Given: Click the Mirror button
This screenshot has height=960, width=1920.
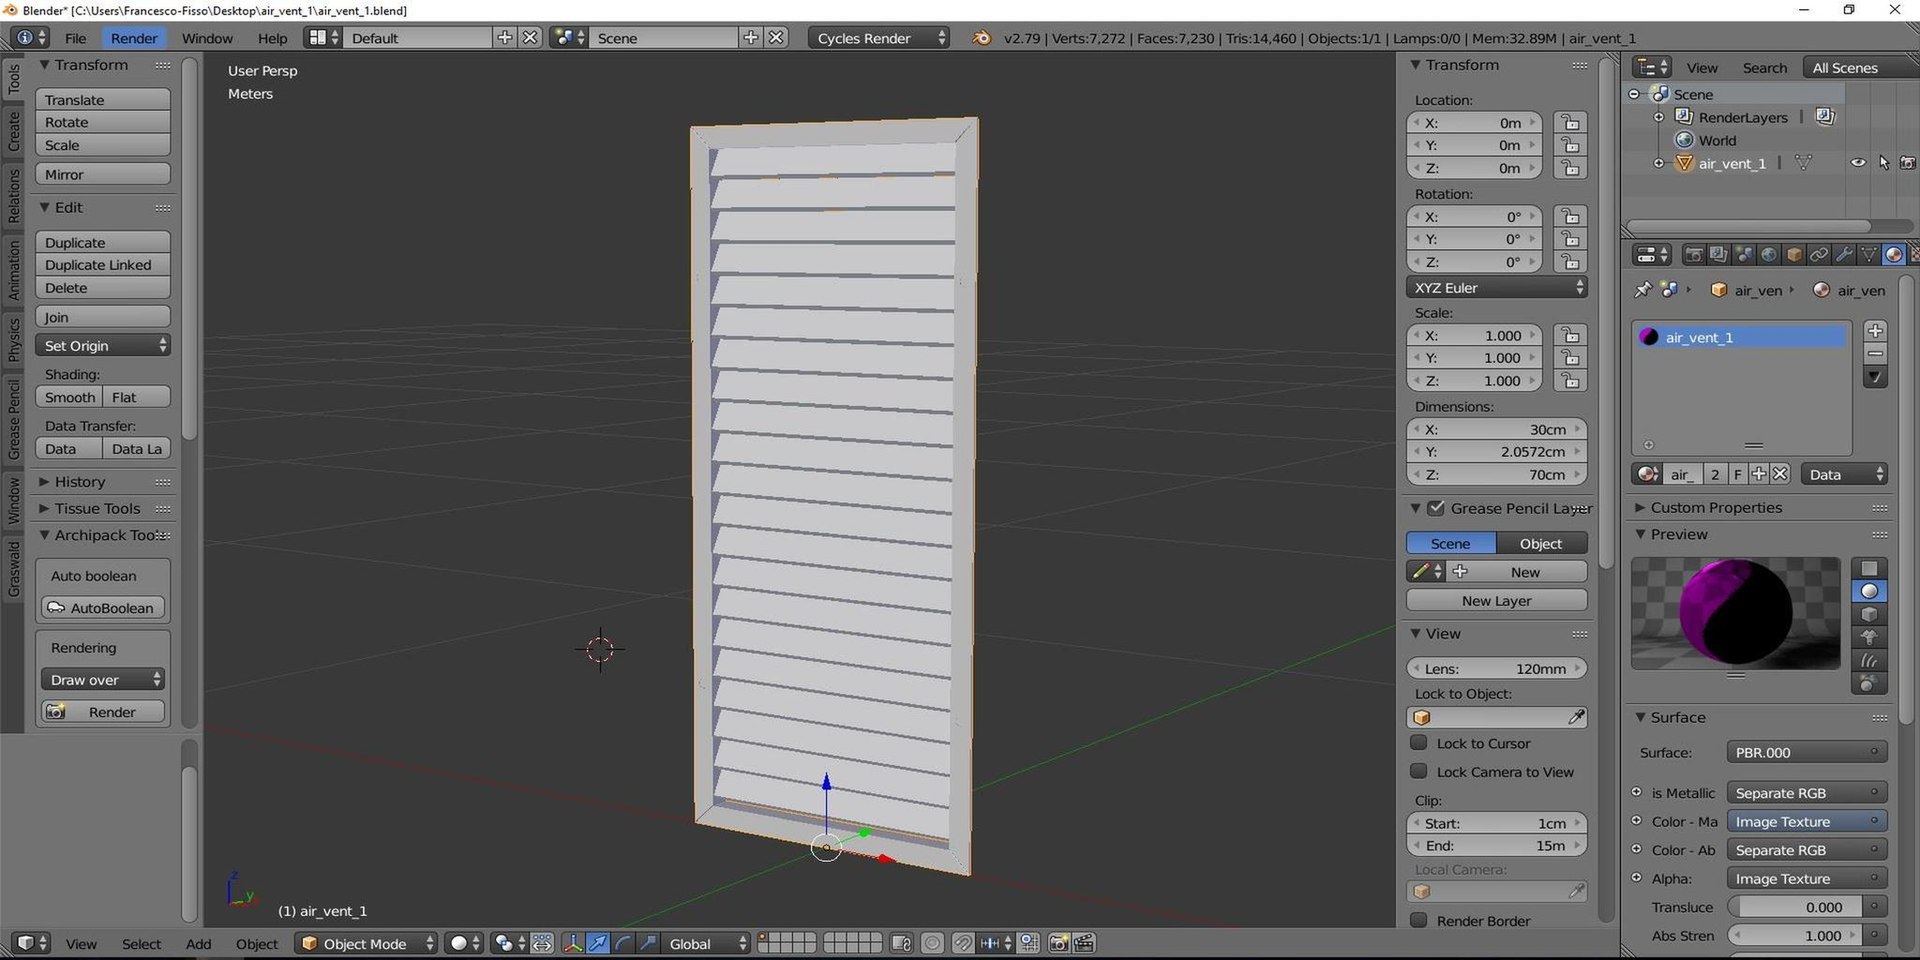Looking at the screenshot, I should click(103, 174).
